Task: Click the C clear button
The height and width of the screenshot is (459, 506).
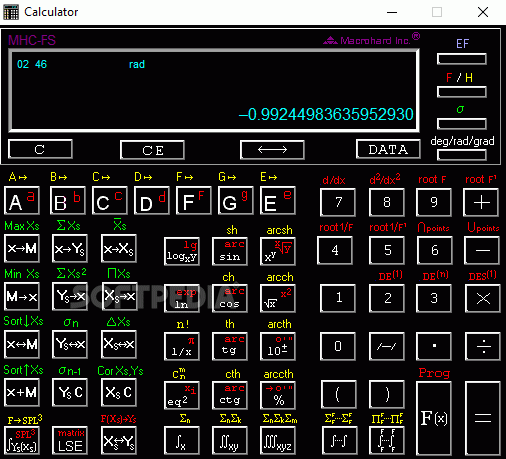Action: coord(40,149)
